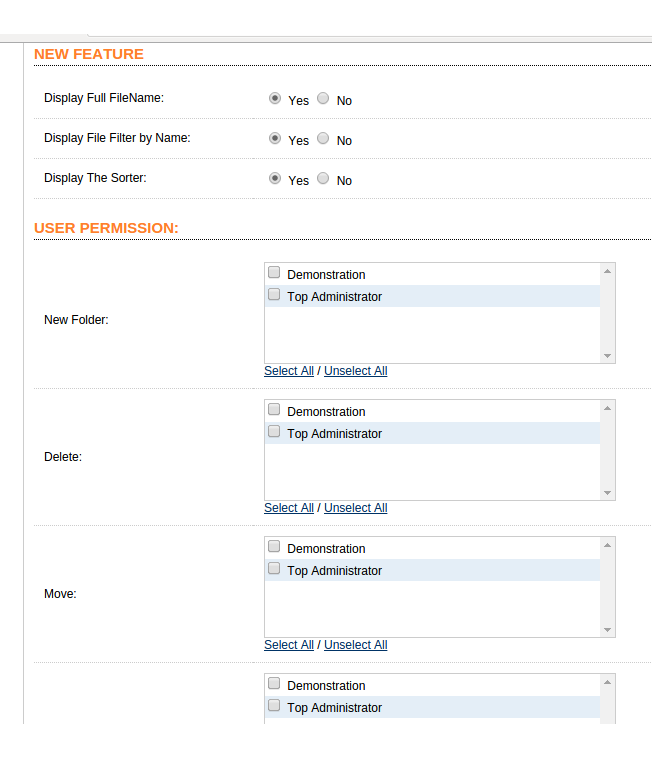Check Demonstration in New Folder permission
This screenshot has height=758, width=652.
[x=274, y=272]
